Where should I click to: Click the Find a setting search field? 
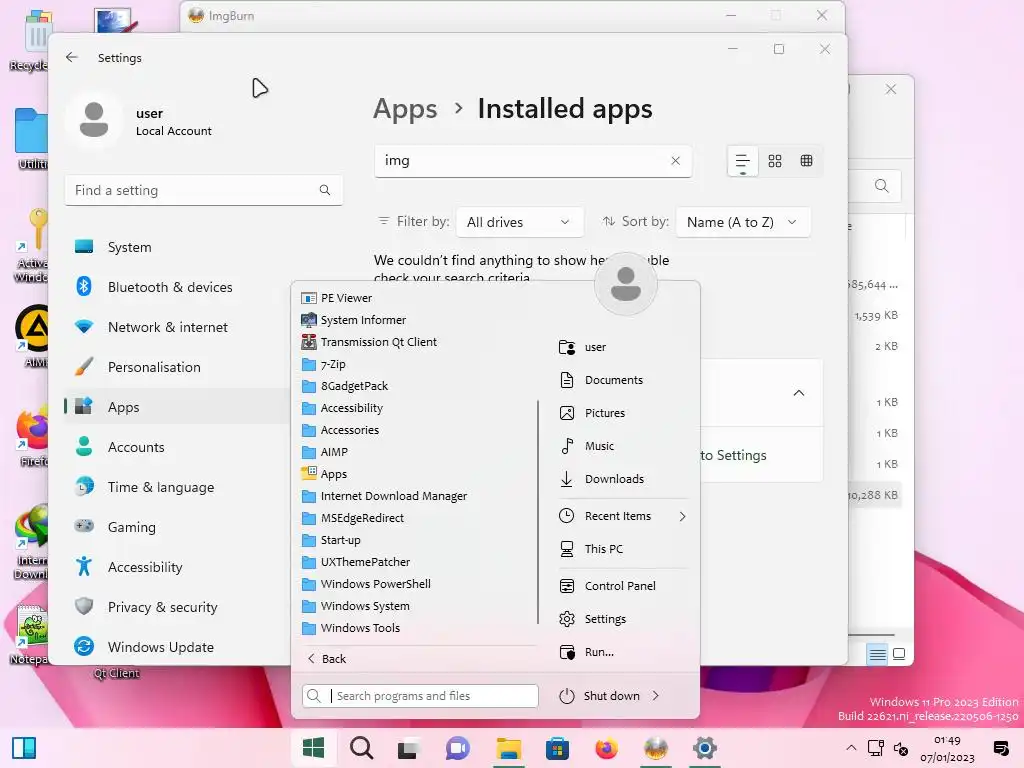(203, 190)
